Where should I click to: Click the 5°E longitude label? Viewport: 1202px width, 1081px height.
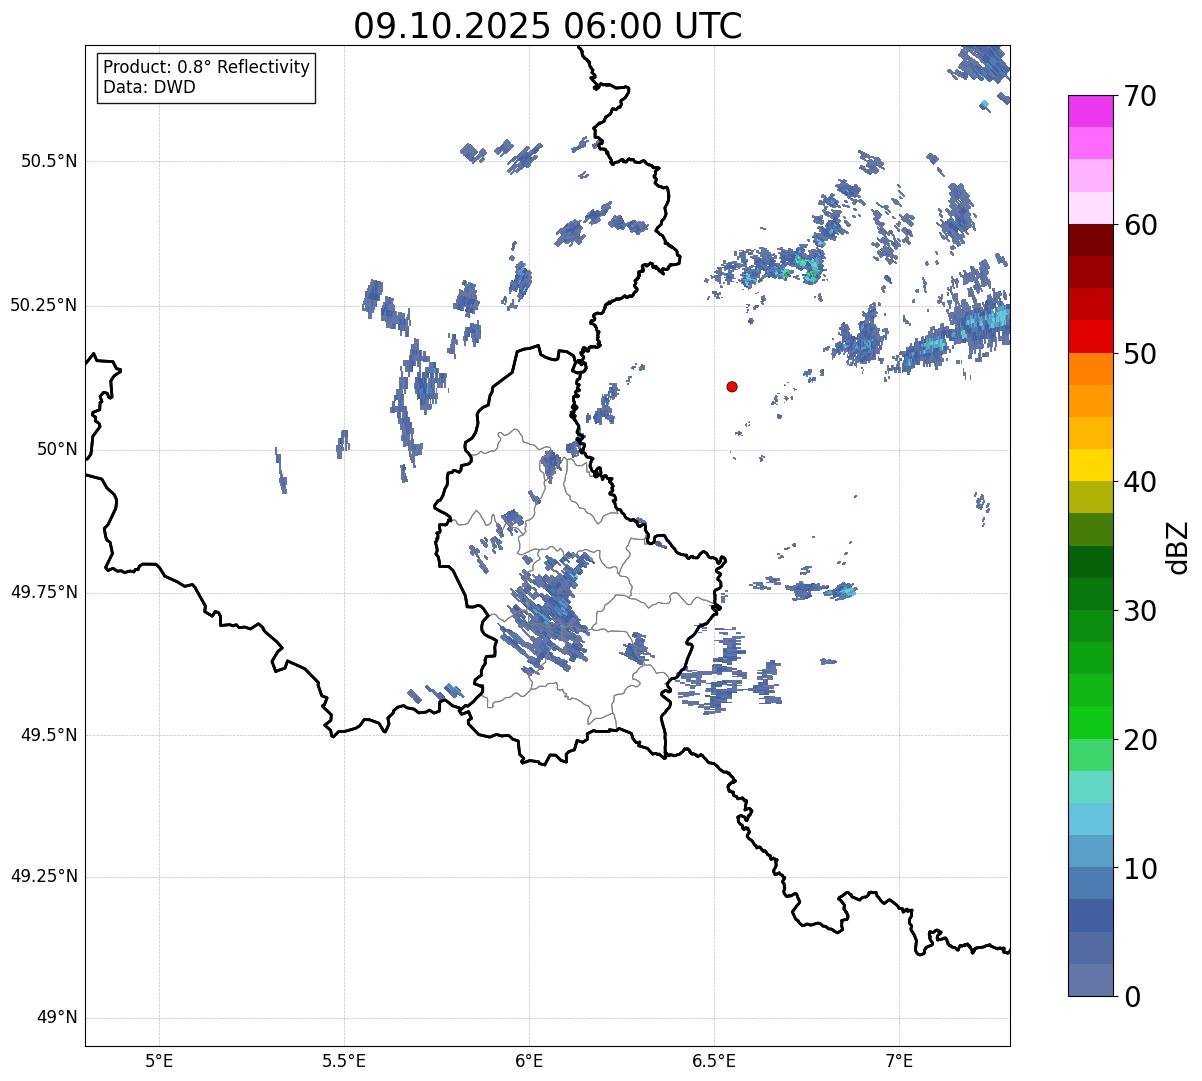click(159, 1060)
